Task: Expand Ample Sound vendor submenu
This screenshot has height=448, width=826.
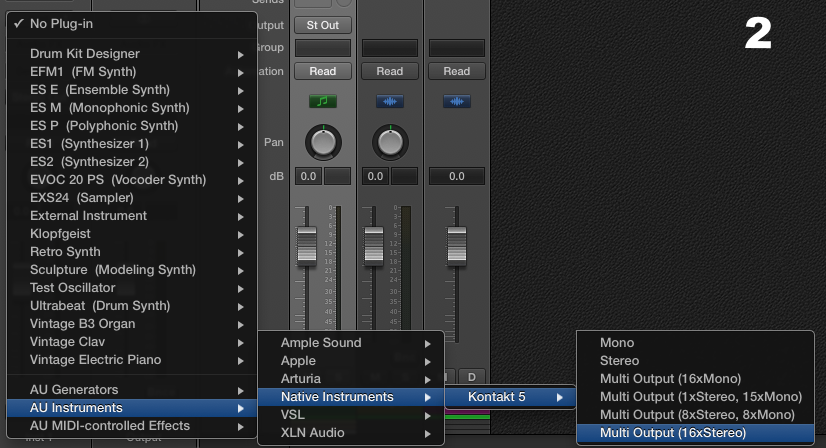Action: click(x=351, y=343)
